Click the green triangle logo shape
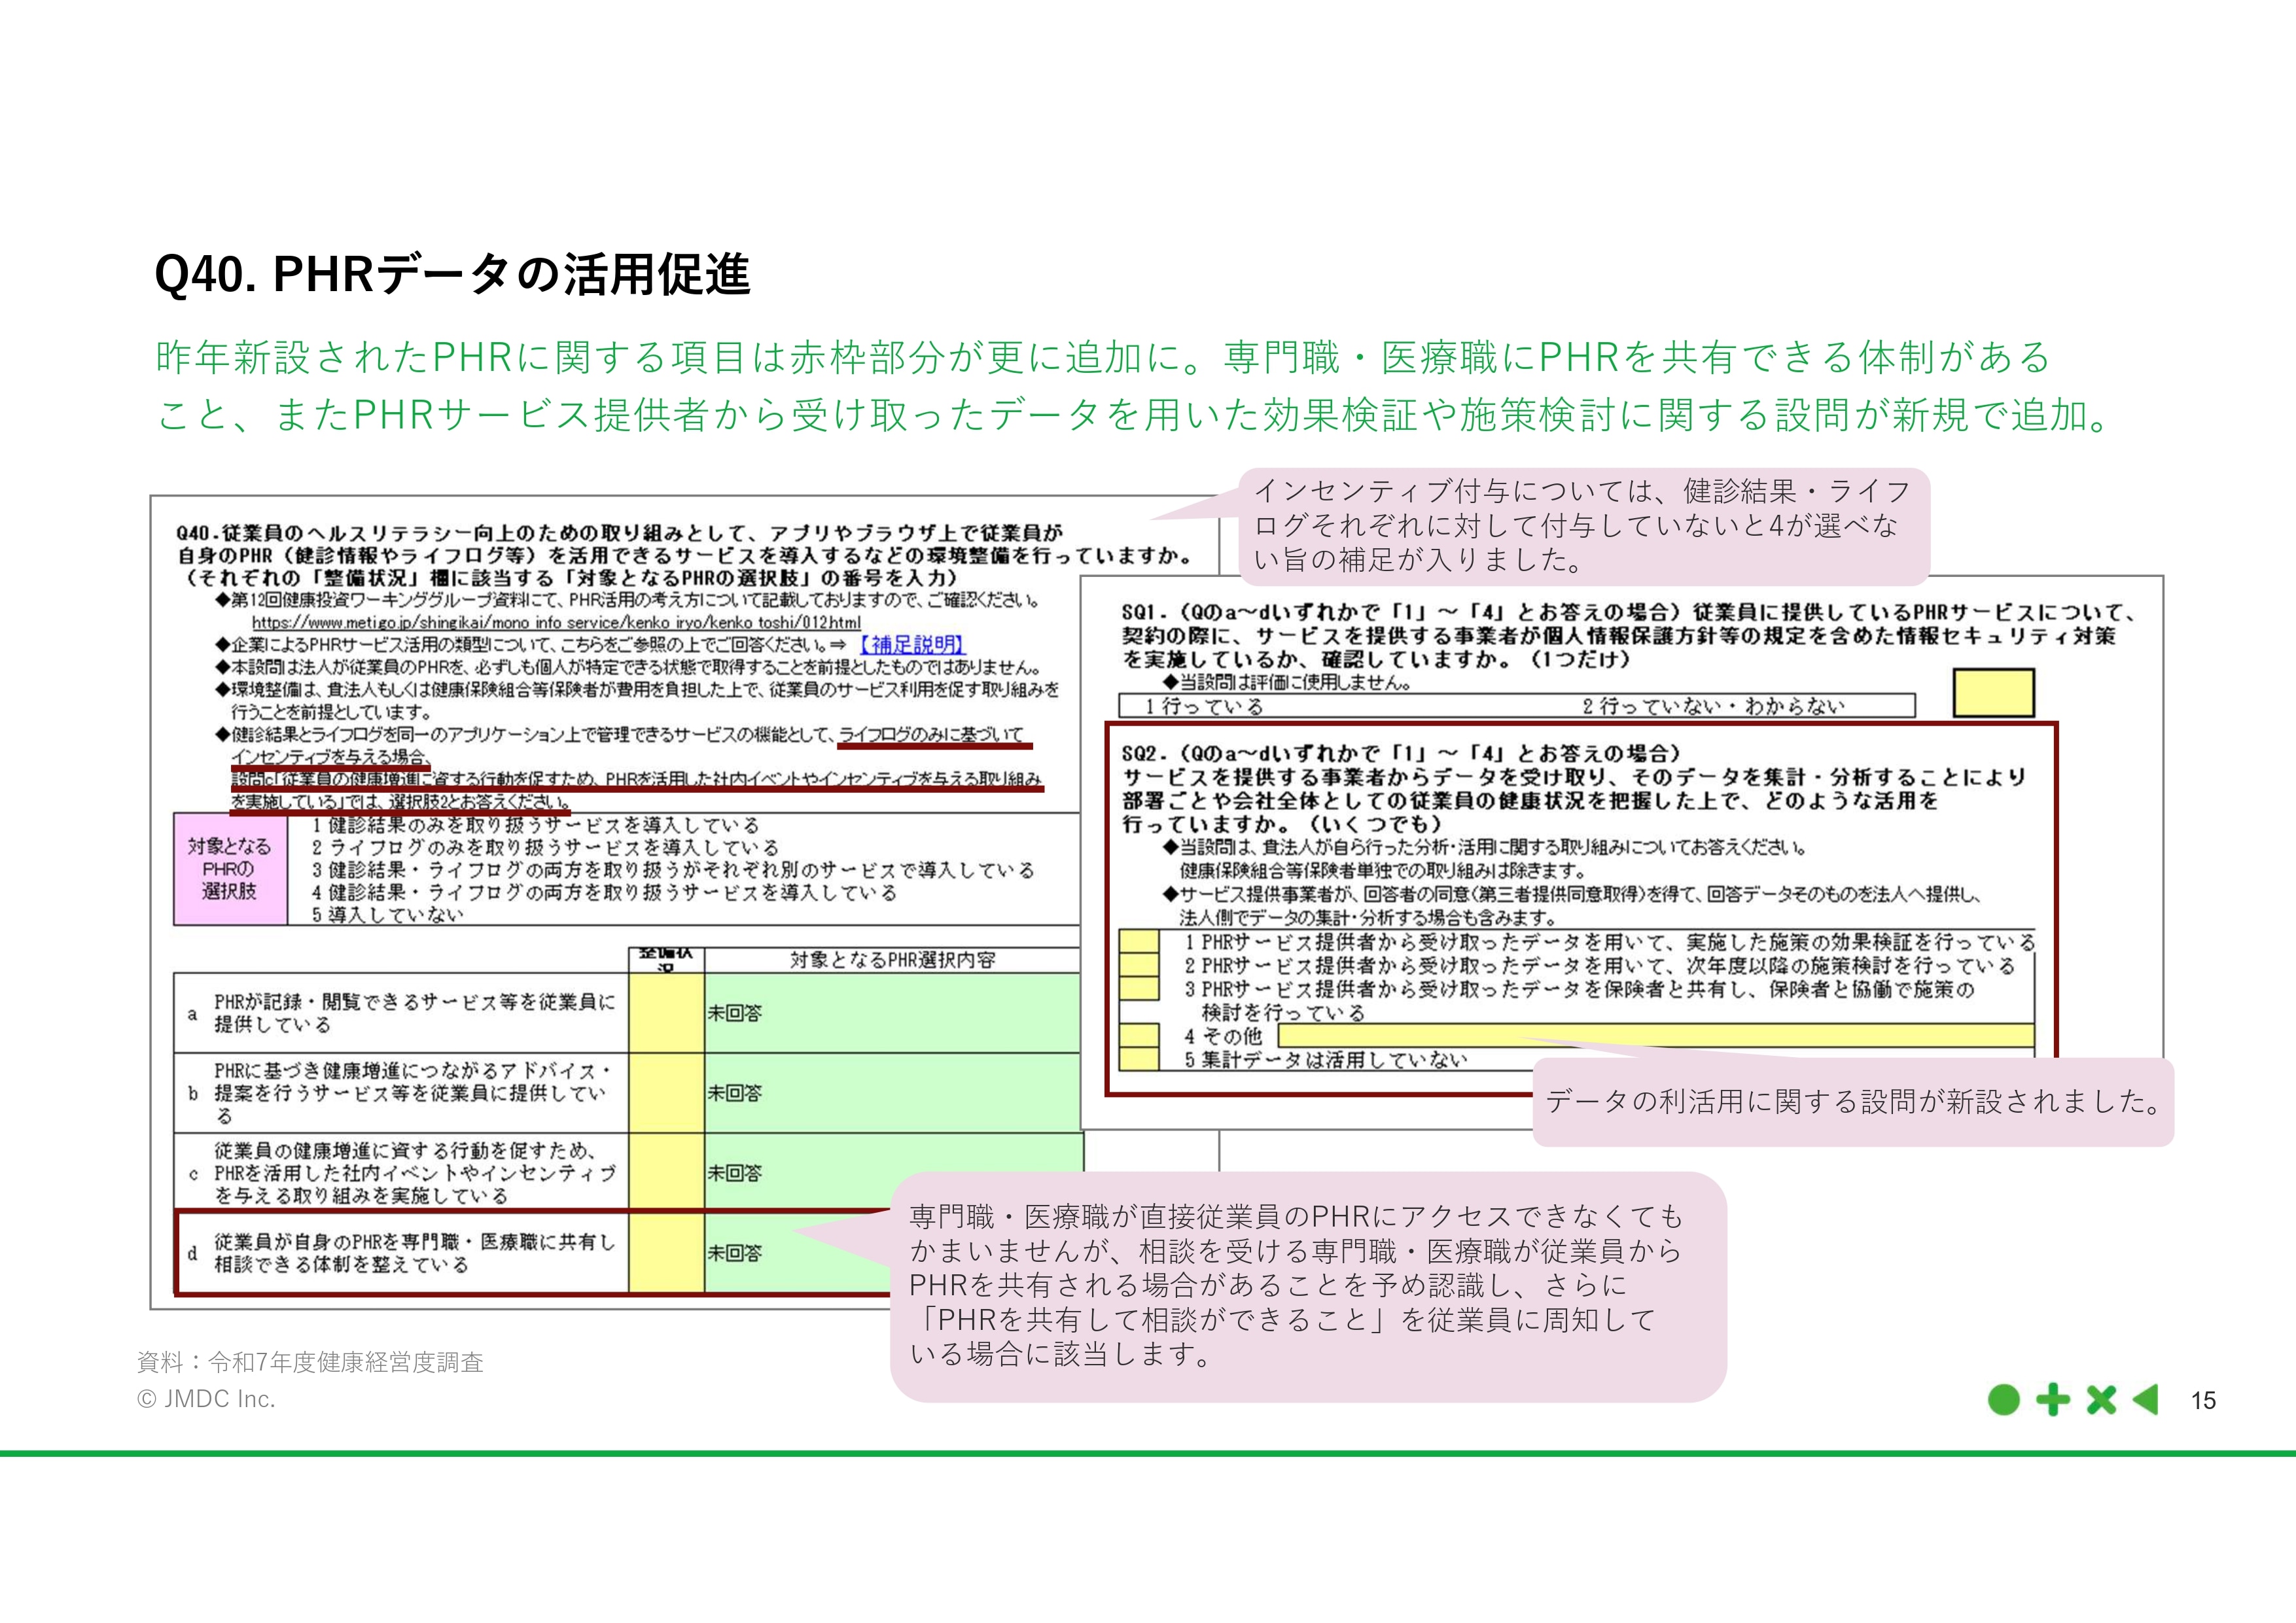The image size is (2296, 1623). pos(2146,1399)
